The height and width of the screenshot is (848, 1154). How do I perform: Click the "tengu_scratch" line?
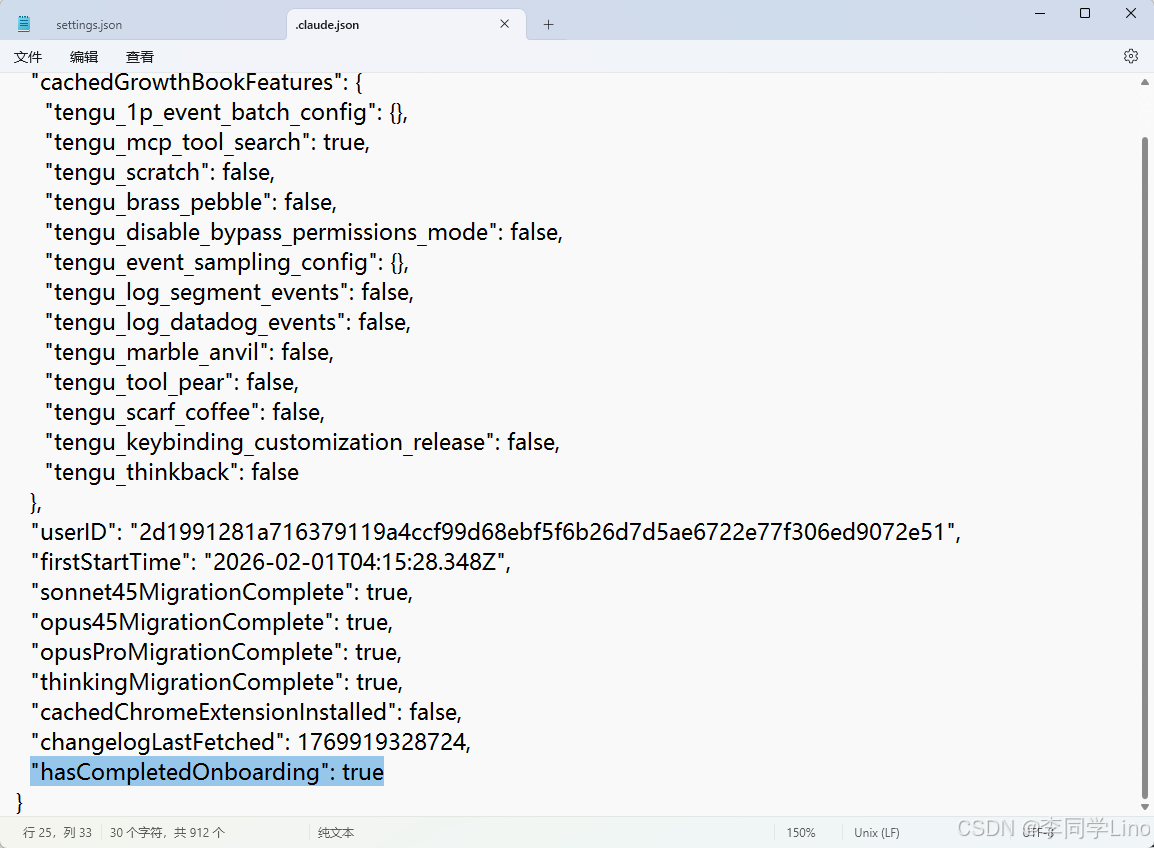coord(160,172)
